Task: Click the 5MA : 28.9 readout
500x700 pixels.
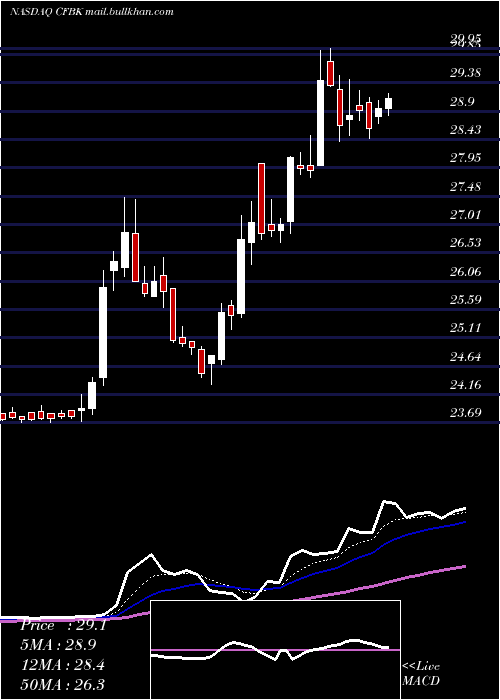Action: (x=58, y=645)
